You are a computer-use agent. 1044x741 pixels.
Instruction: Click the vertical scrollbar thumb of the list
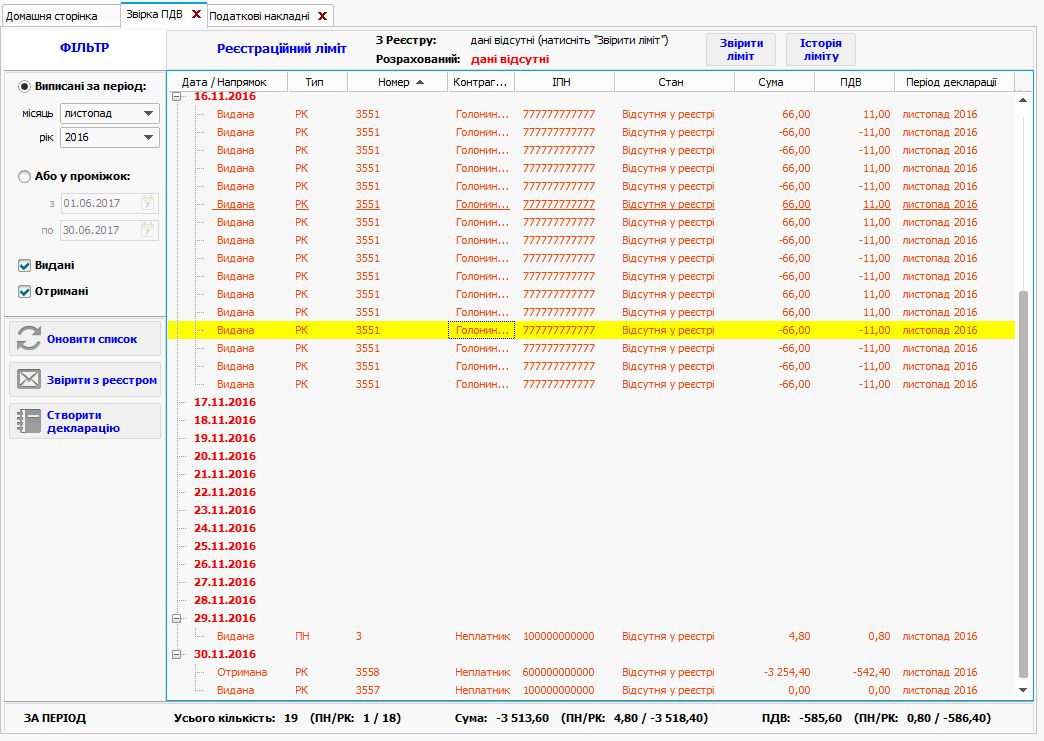[x=1023, y=484]
